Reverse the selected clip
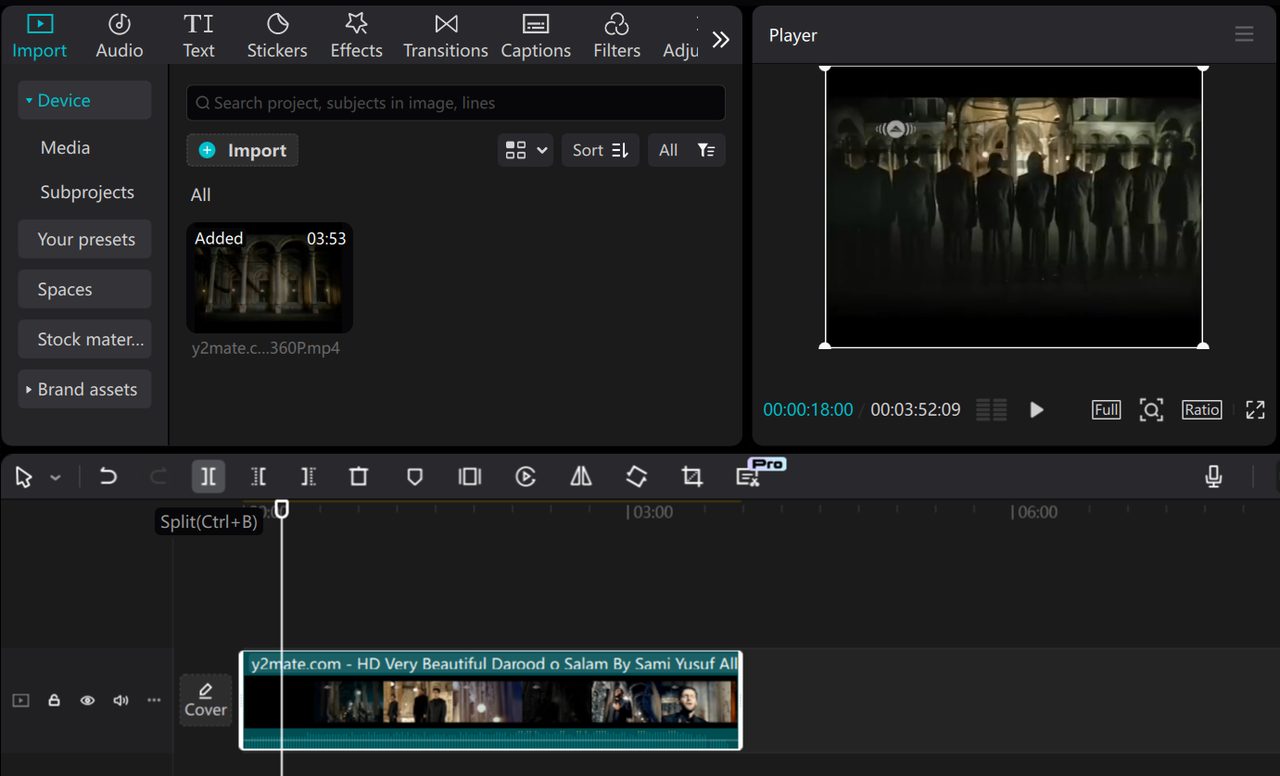 (x=525, y=477)
